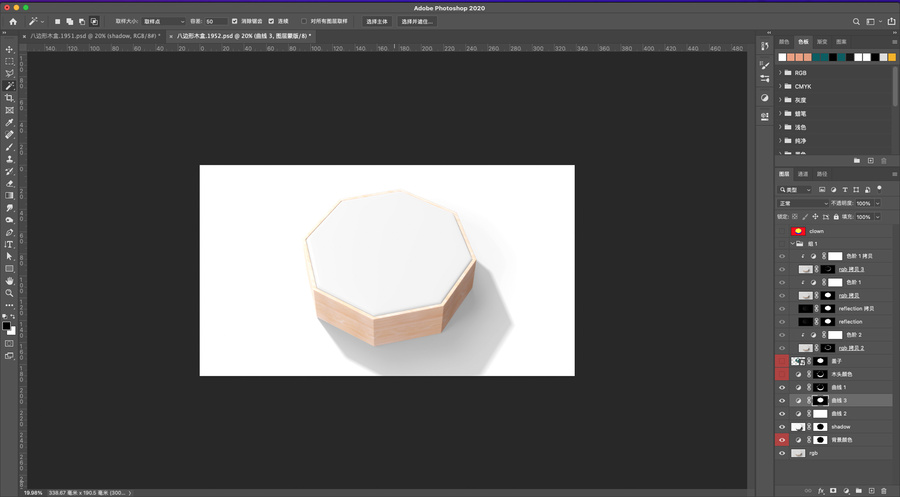Screen dimensions: 900x497
Task: Hide the shadow layer
Action: click(782, 427)
